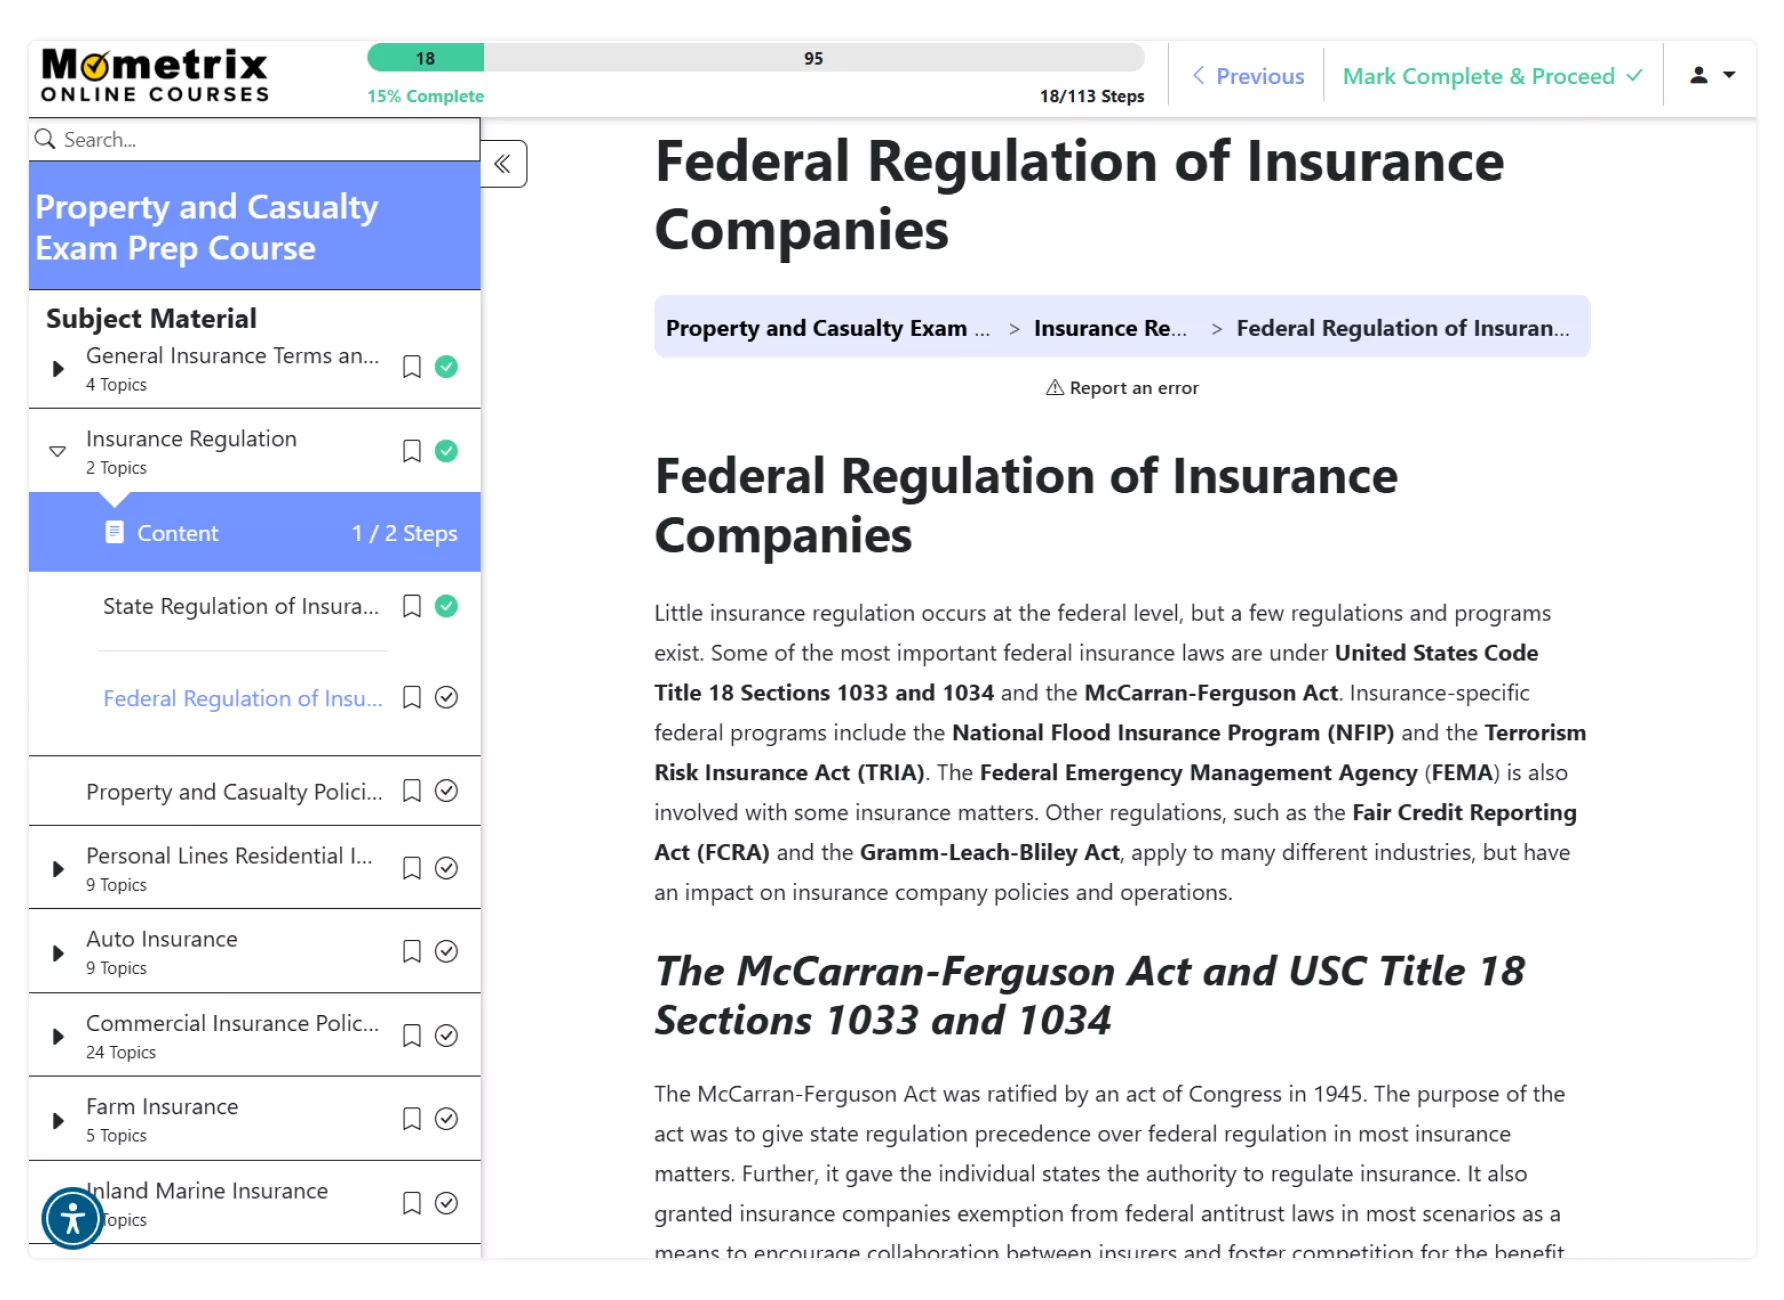Toggle completion check for Federal Regulation topic

447,698
